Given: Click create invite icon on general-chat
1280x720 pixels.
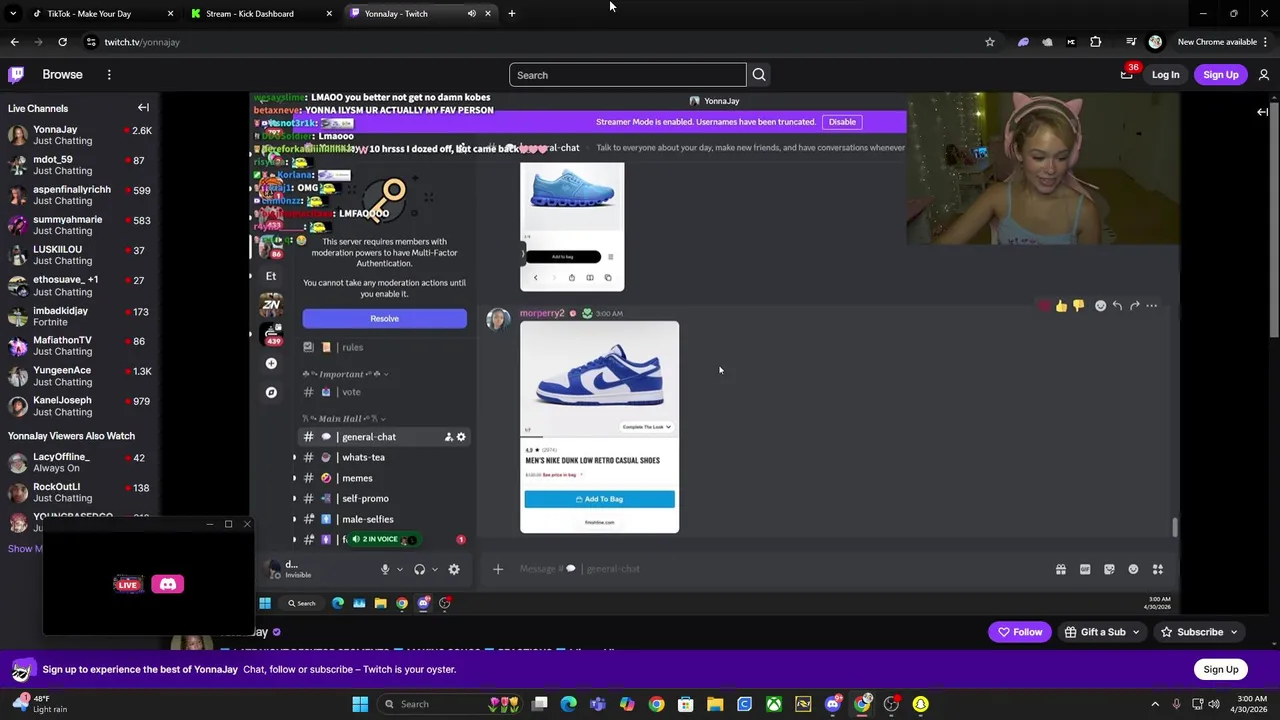Looking at the screenshot, I should [x=448, y=437].
